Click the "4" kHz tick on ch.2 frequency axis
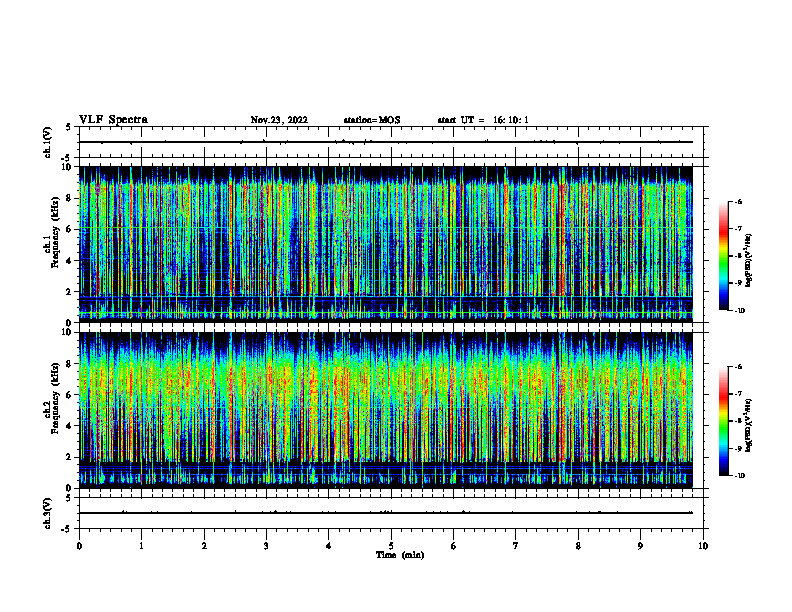Image resolution: width=792 pixels, height=612 pixels. (x=71, y=426)
